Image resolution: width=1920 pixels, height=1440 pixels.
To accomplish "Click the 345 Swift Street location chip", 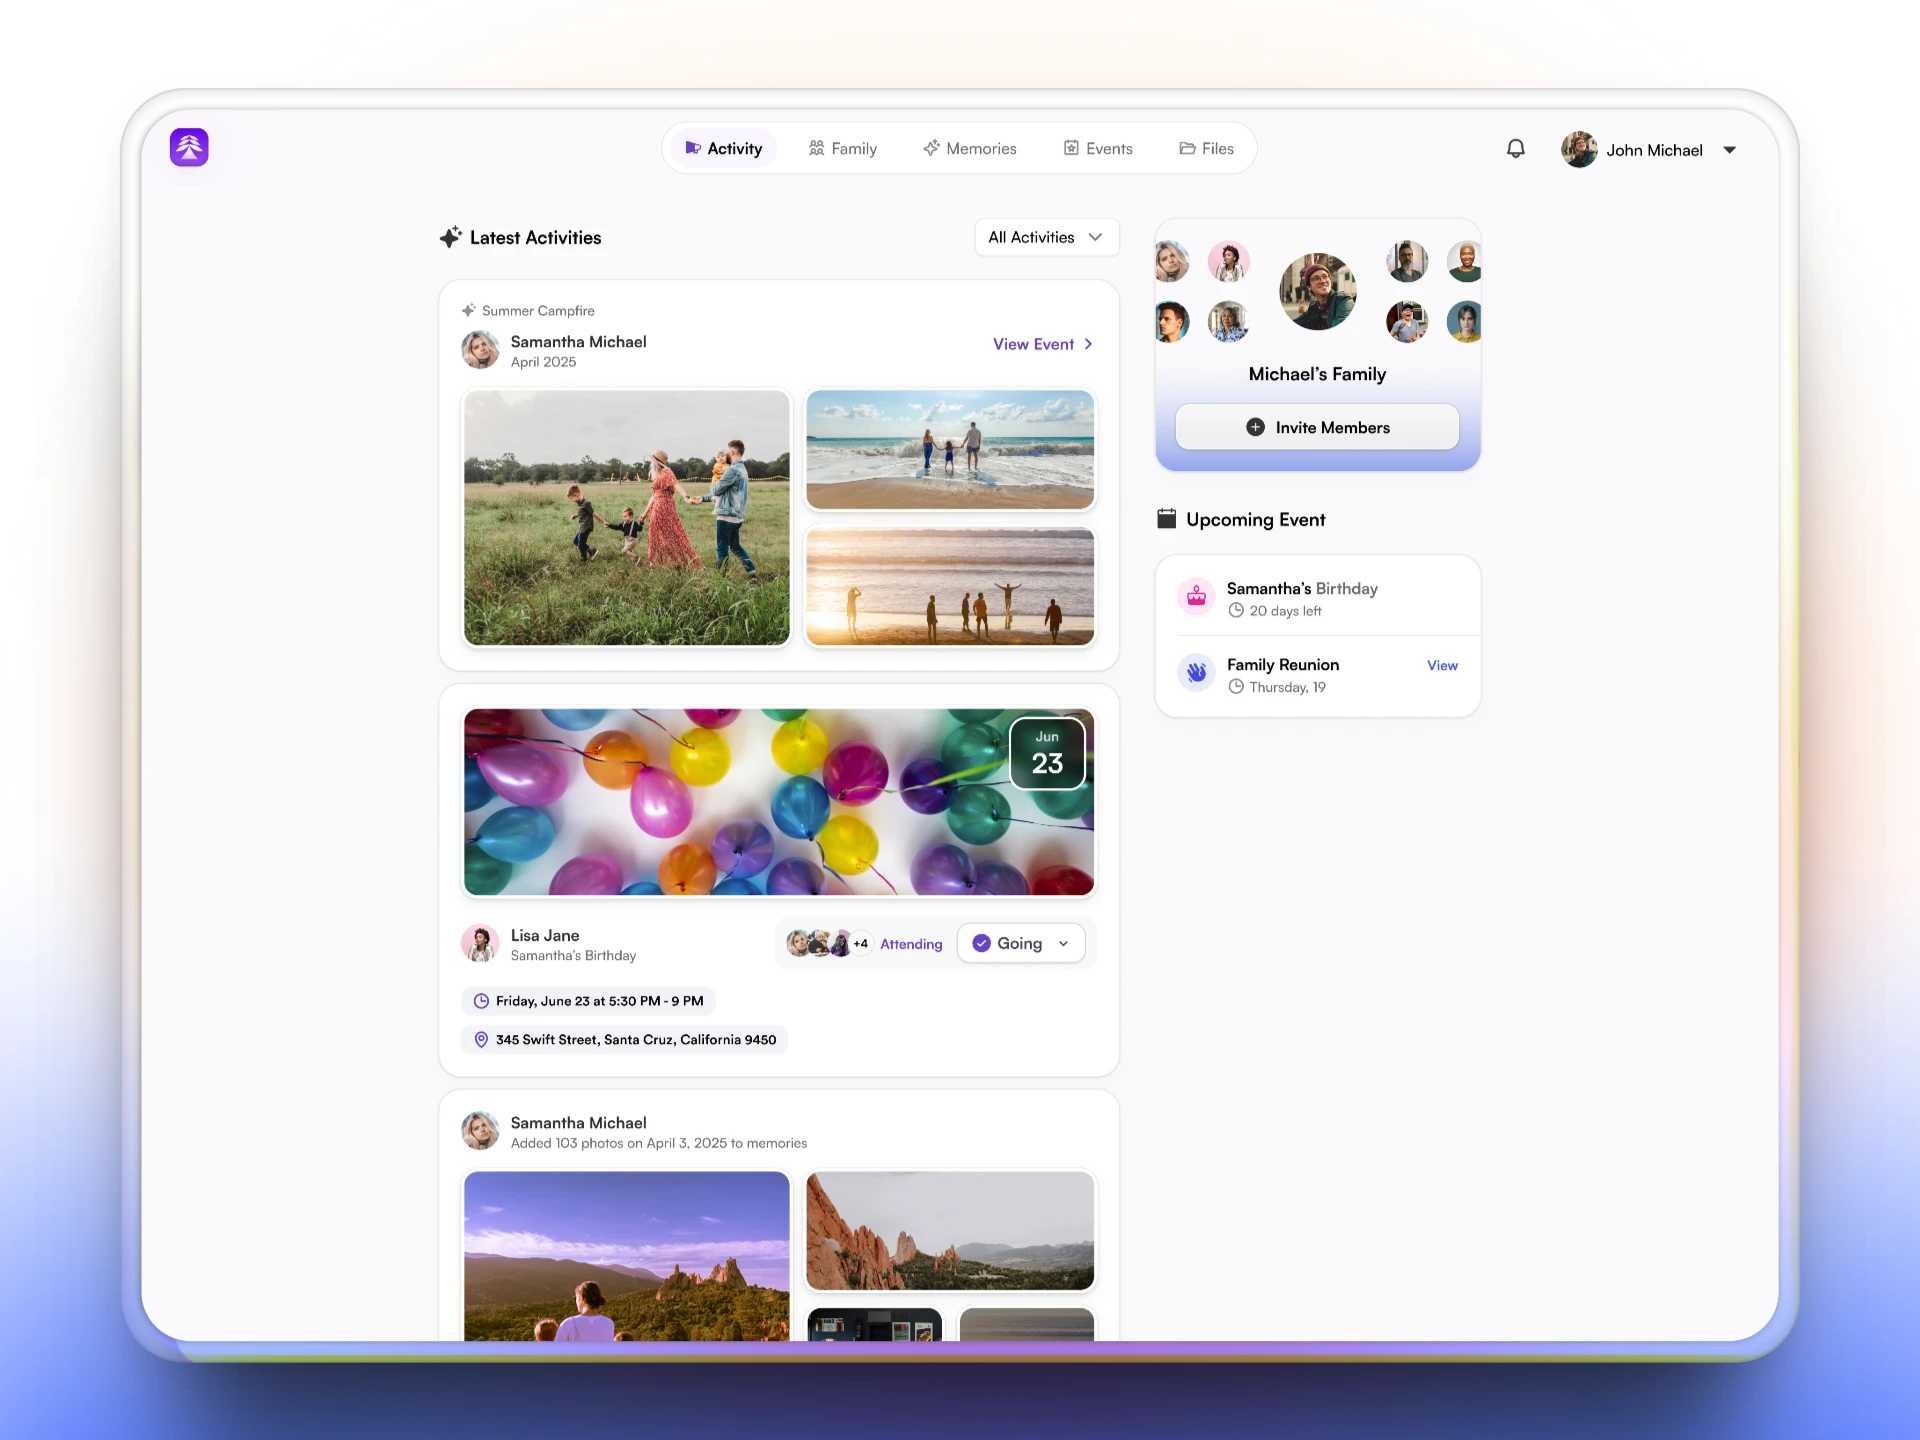I will pyautogui.click(x=624, y=1040).
